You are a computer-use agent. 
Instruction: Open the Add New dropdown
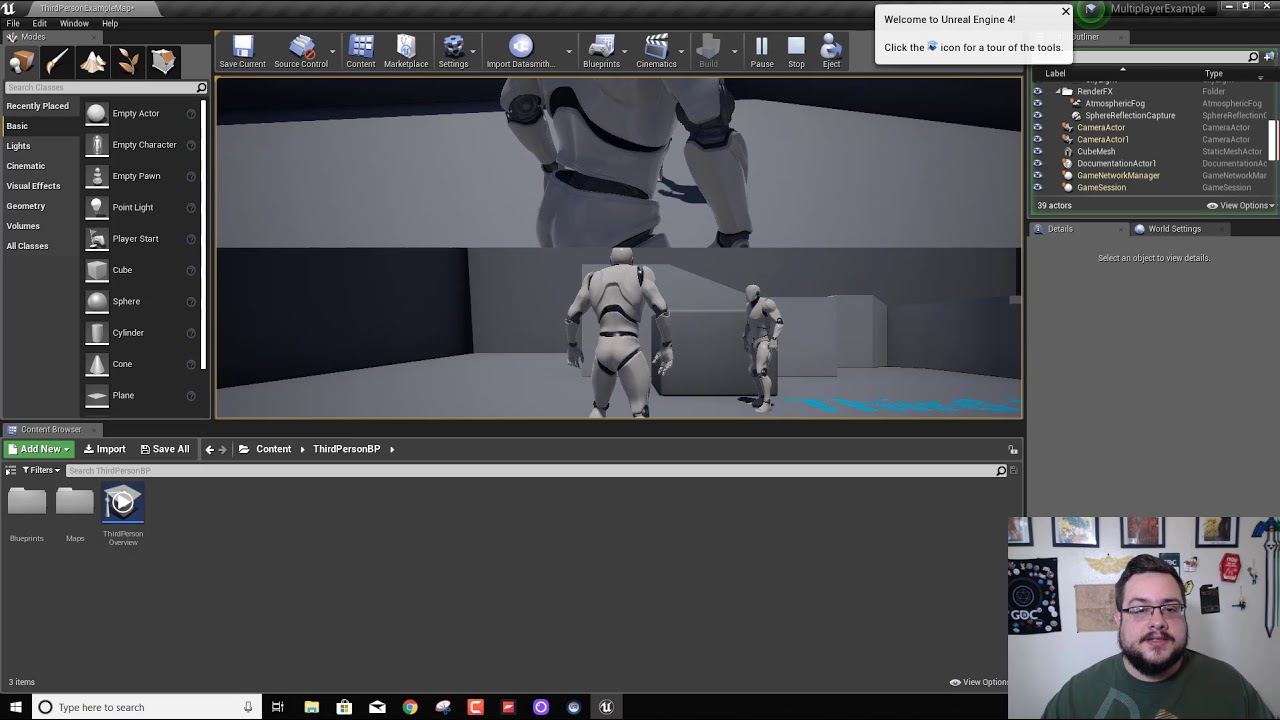39,449
